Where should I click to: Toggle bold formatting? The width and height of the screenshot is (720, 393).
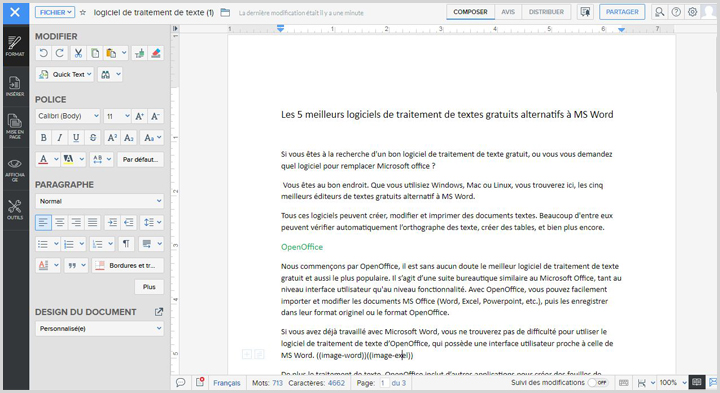tap(44, 138)
